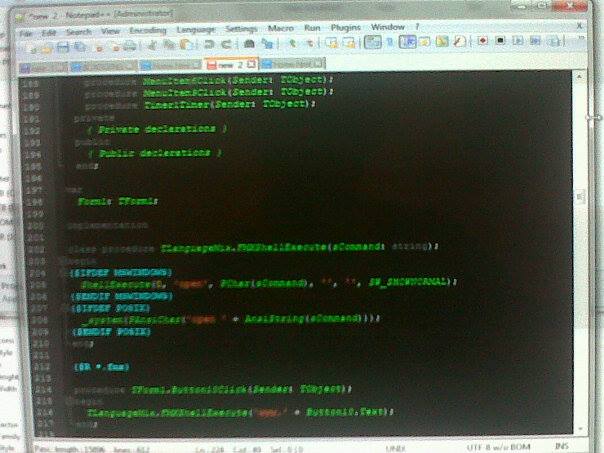Redo the edit using the toolbar arrow

tap(226, 44)
